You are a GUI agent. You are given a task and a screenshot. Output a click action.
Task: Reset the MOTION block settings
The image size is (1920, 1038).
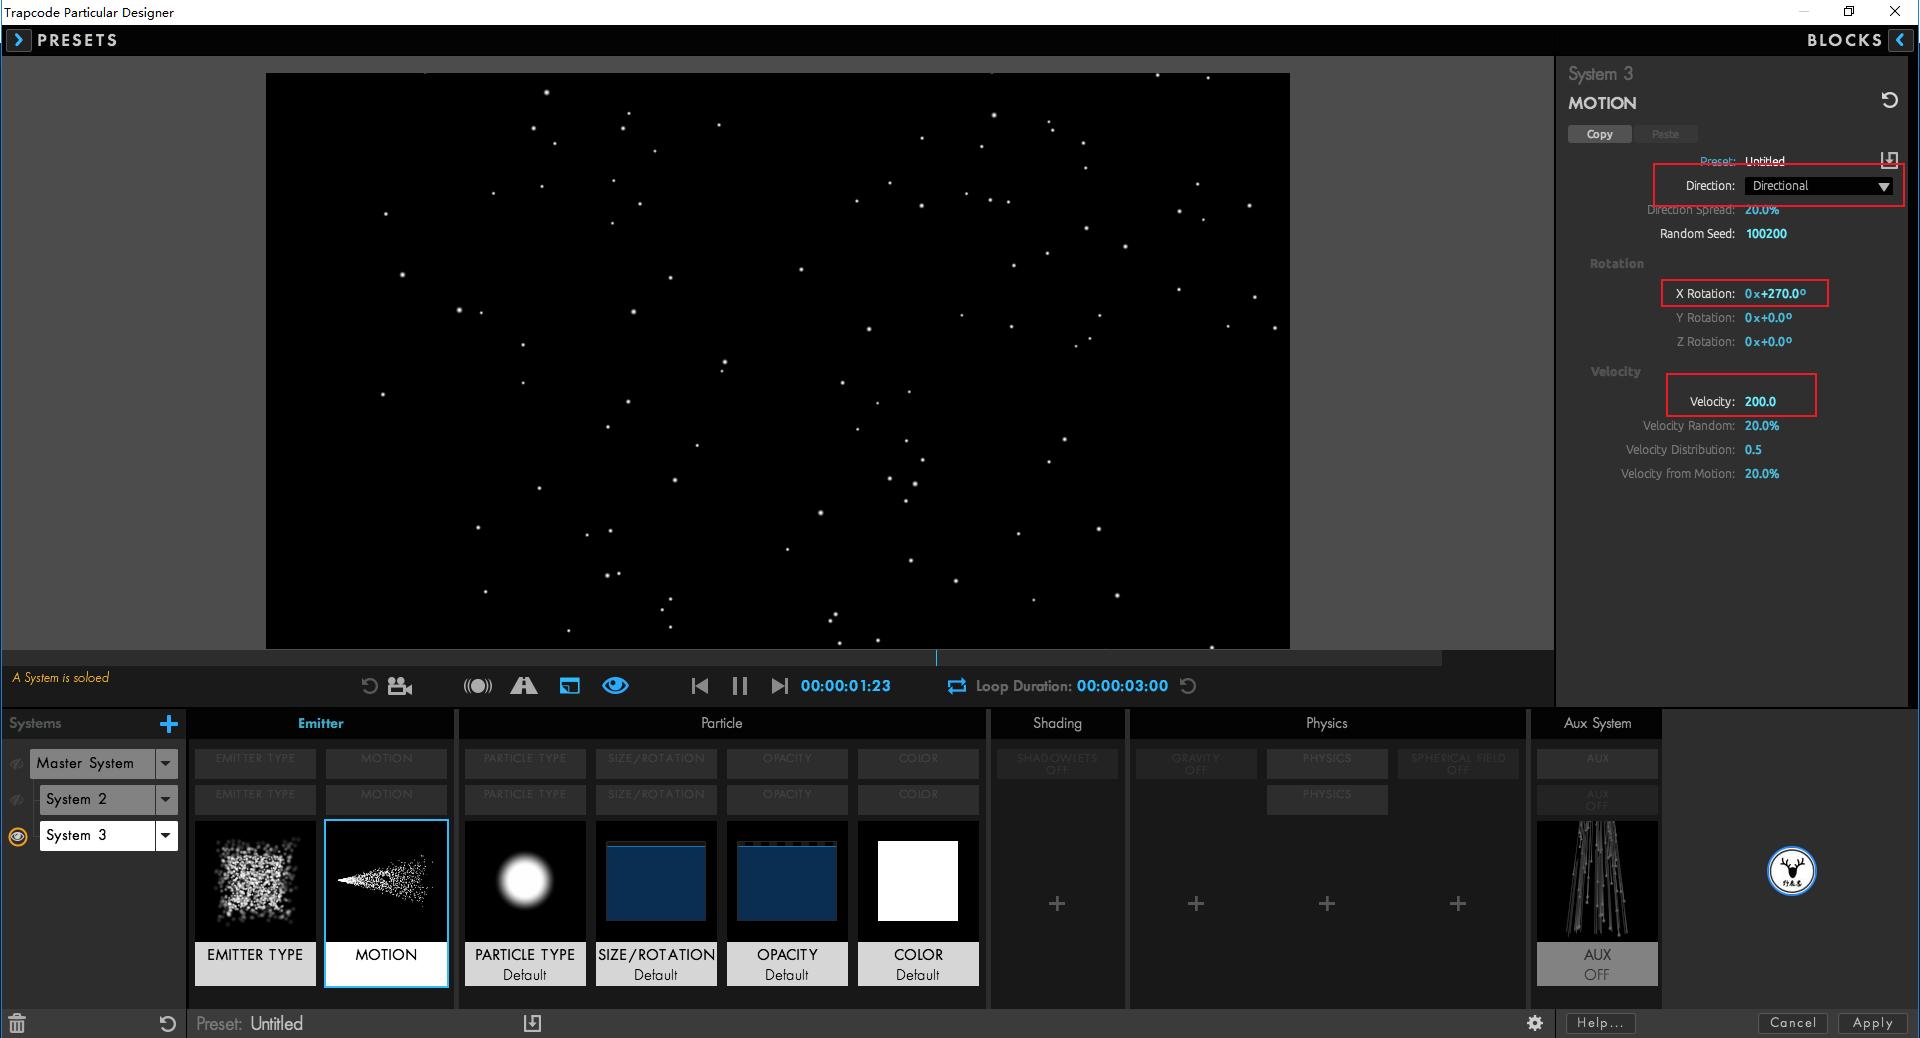coord(1889,100)
